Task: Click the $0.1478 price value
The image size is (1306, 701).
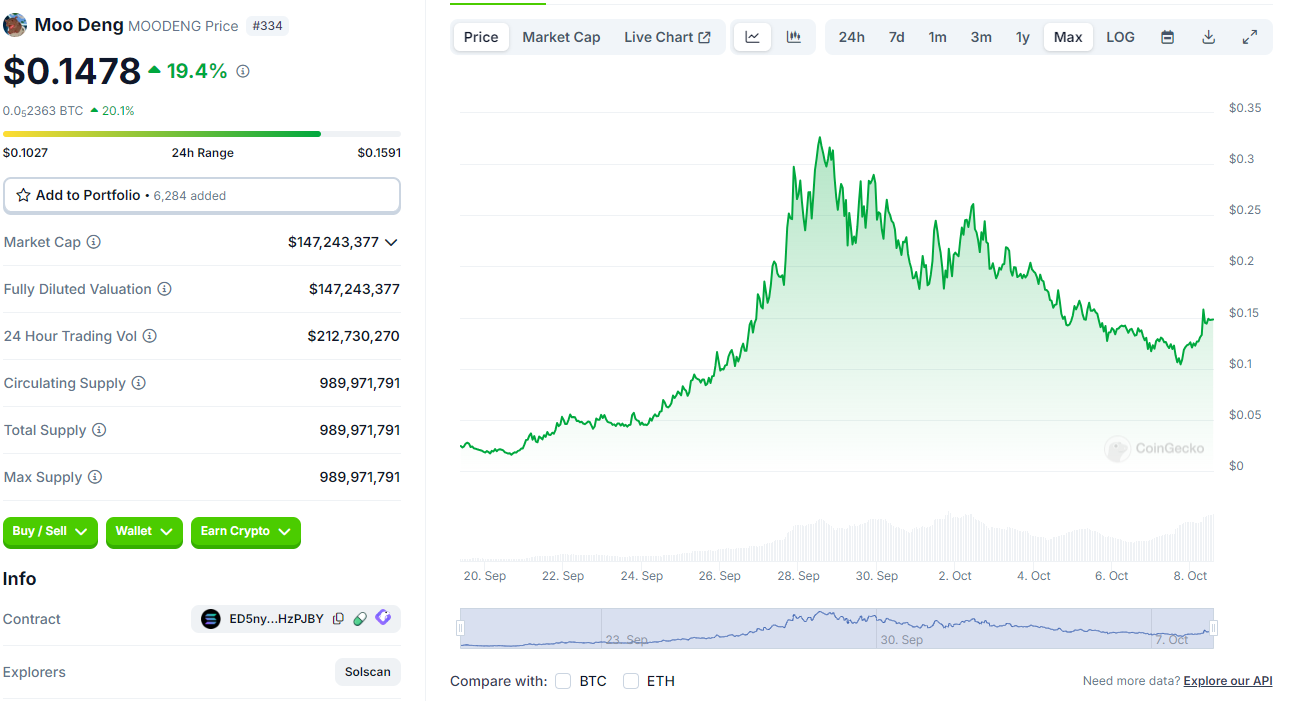Action: pyautogui.click(x=72, y=72)
